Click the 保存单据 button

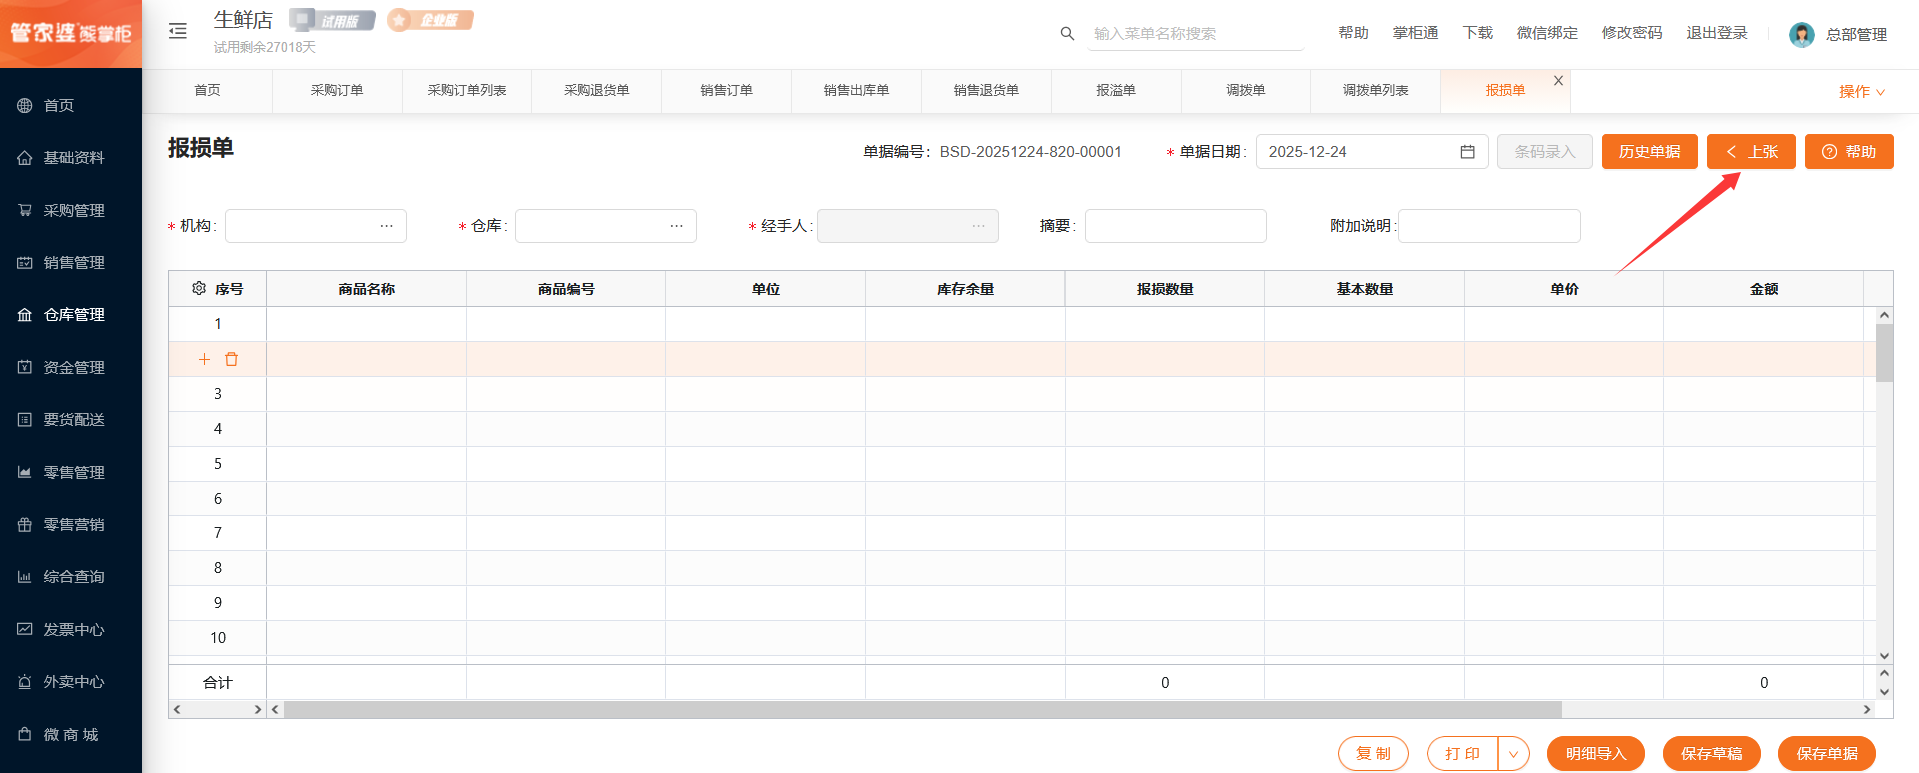pos(1826,754)
